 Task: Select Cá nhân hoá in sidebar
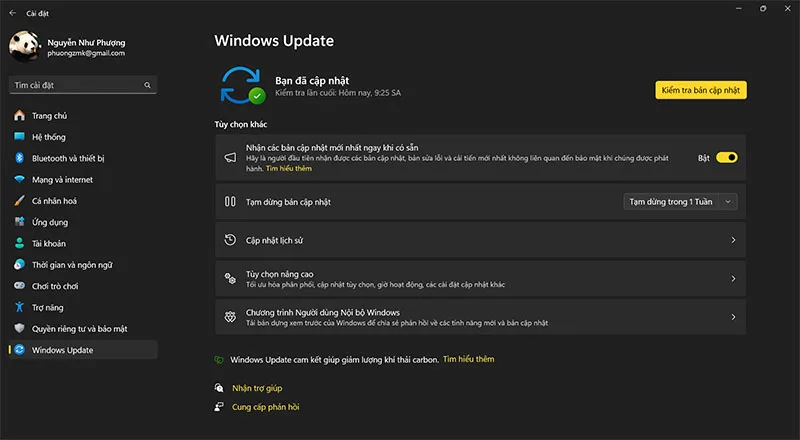click(x=83, y=201)
